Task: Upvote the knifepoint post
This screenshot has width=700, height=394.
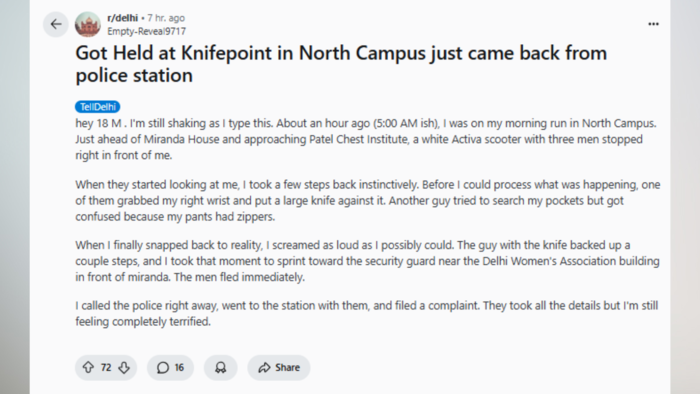Action: (88, 367)
